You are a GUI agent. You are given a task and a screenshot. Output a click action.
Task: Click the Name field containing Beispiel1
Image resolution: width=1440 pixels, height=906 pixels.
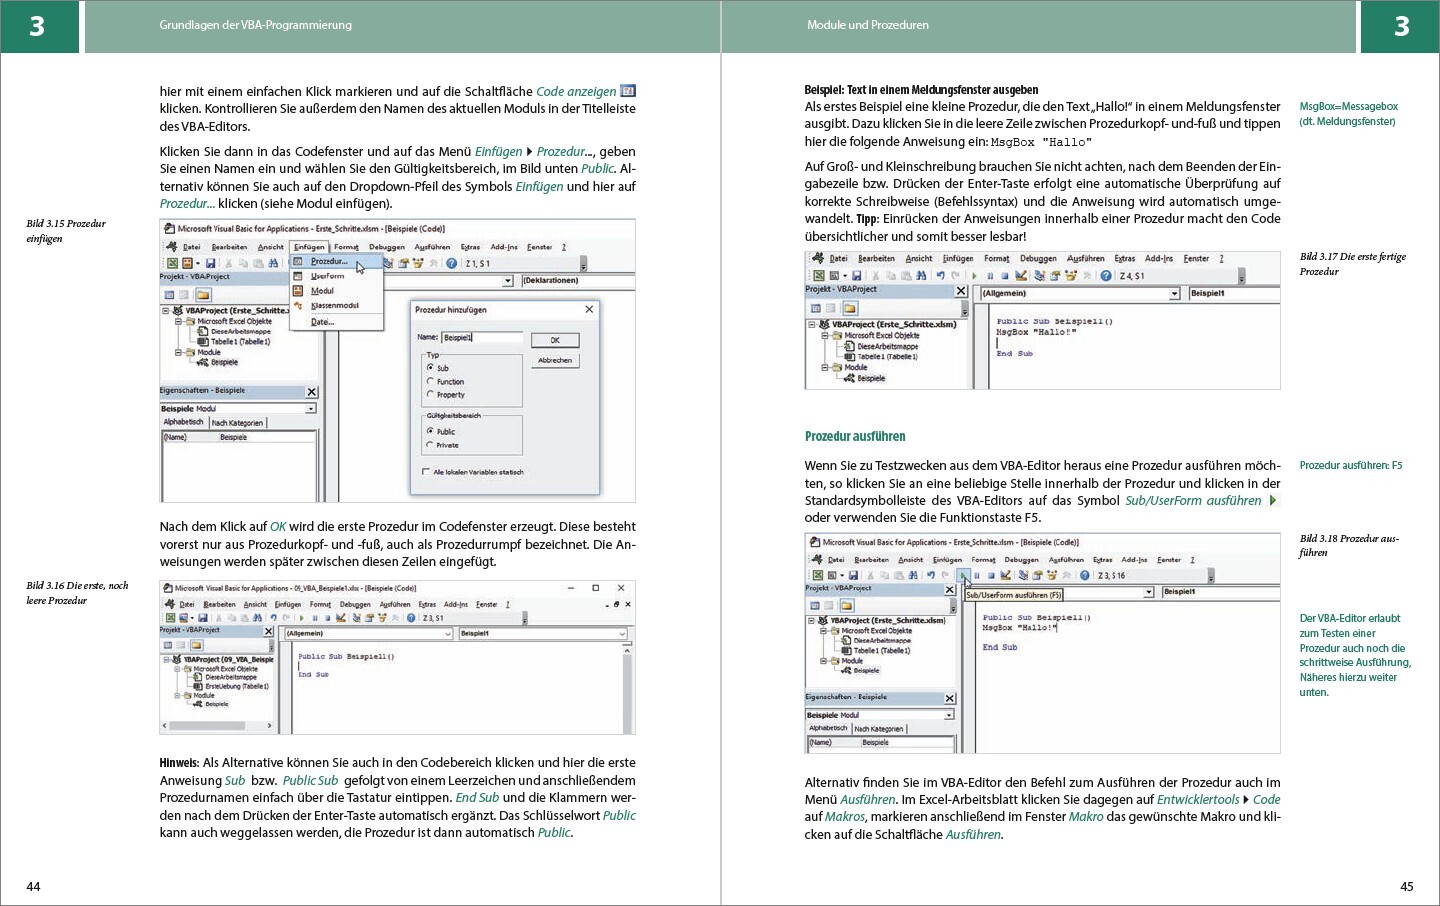point(481,338)
